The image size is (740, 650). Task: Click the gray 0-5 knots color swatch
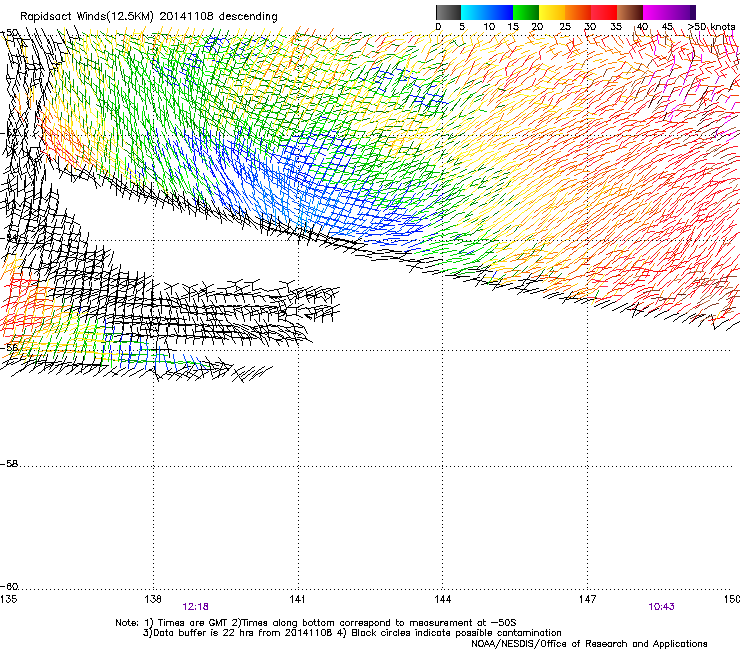(448, 12)
